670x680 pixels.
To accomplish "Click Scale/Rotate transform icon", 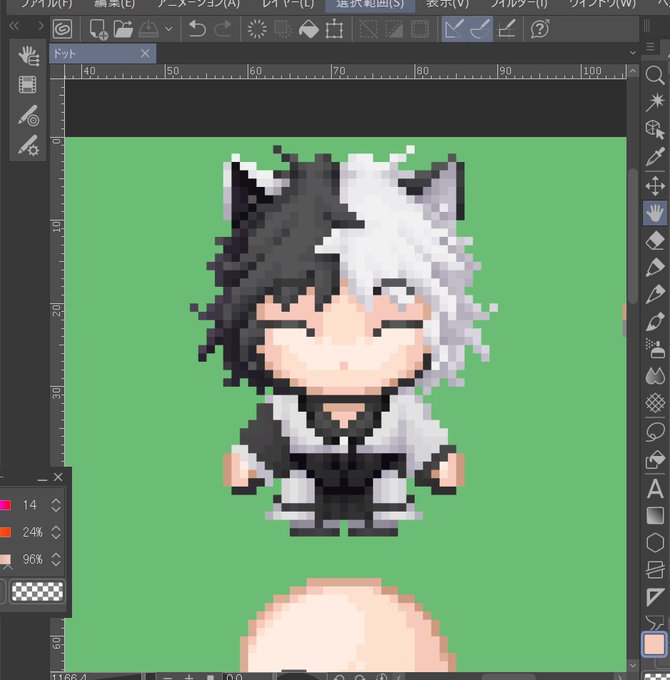I will pos(334,29).
